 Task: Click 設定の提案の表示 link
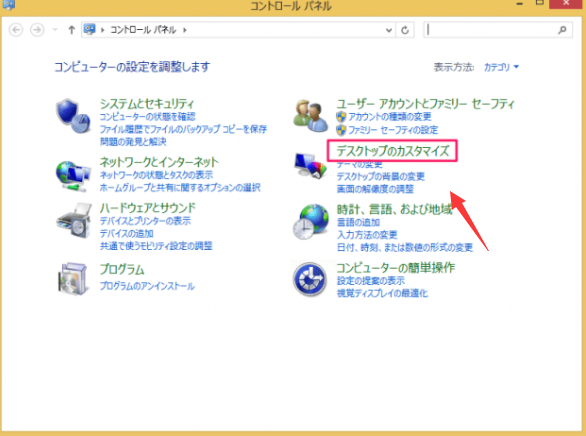tap(371, 281)
